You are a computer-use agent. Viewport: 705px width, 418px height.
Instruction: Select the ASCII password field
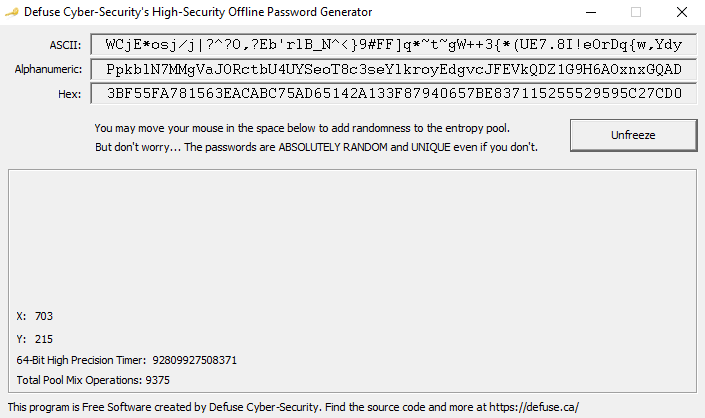tap(393, 44)
